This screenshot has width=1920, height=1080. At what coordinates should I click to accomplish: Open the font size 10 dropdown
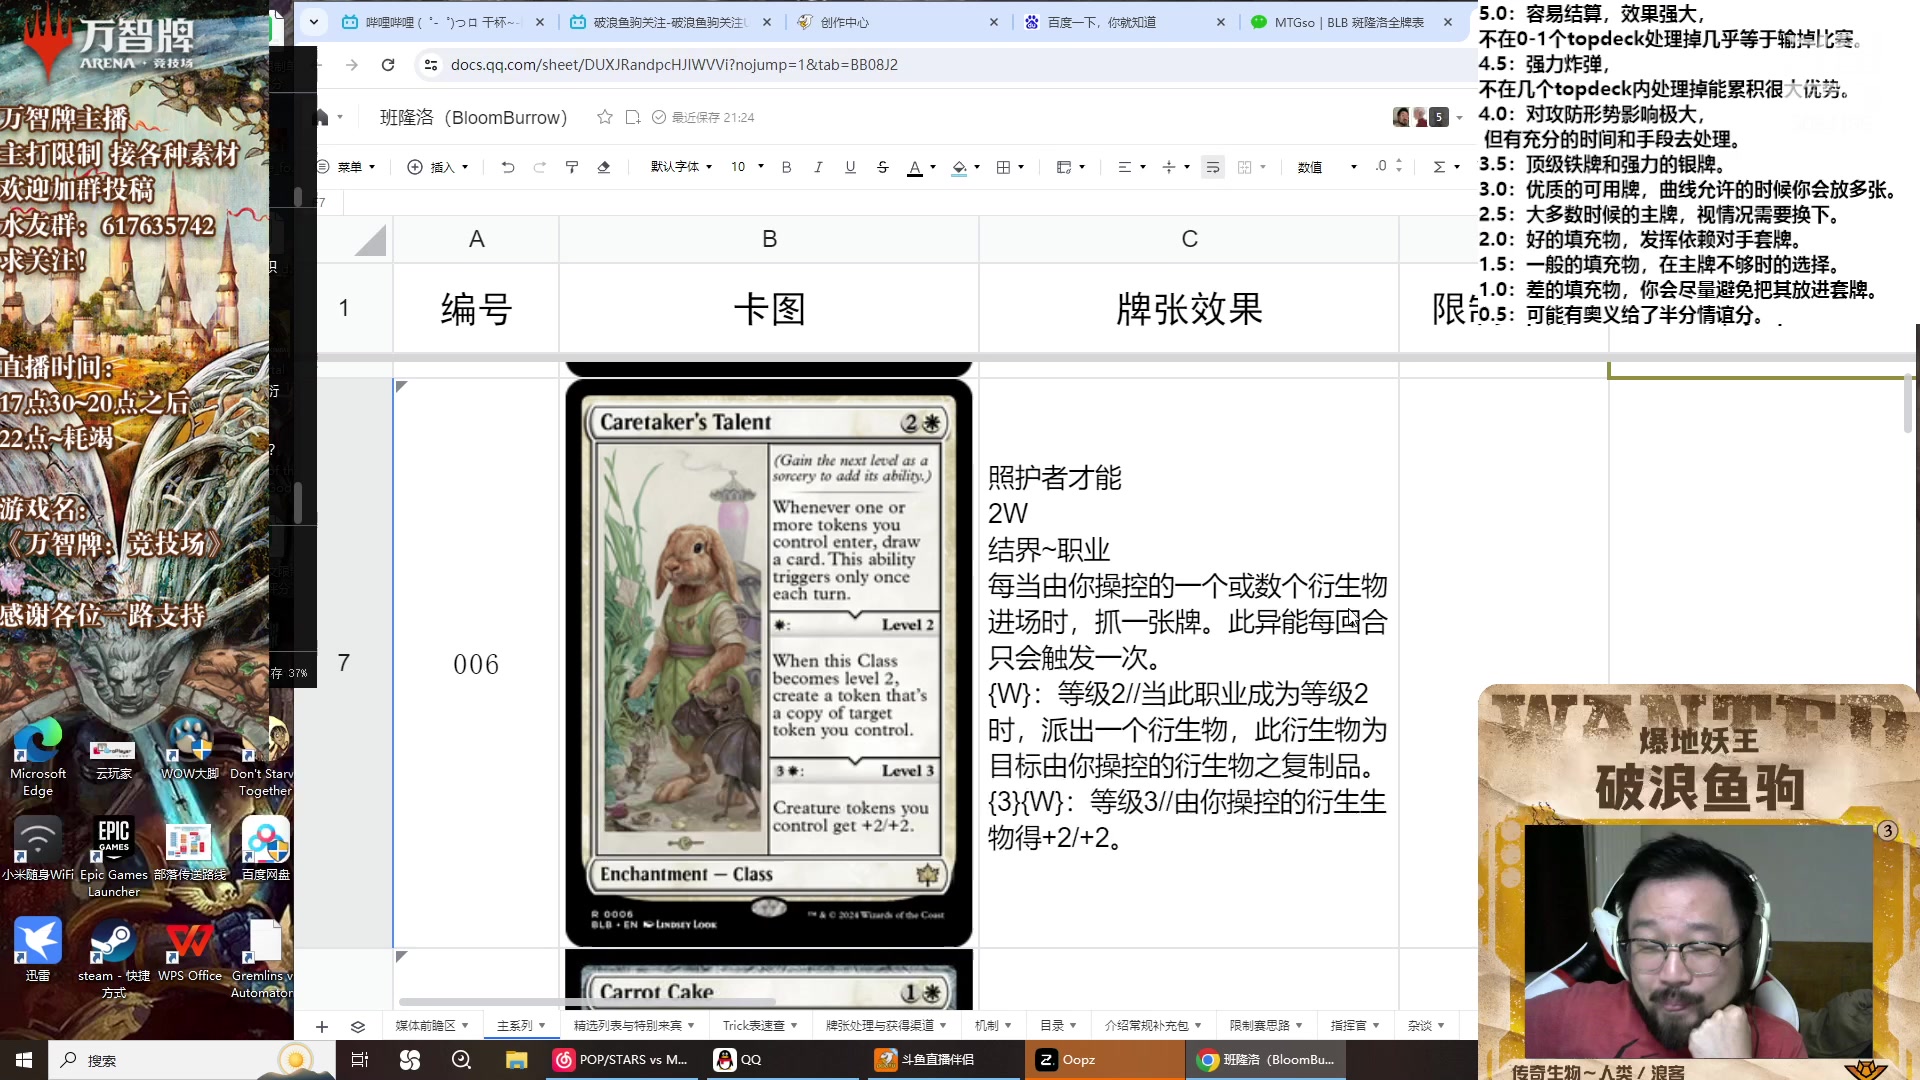[747, 167]
